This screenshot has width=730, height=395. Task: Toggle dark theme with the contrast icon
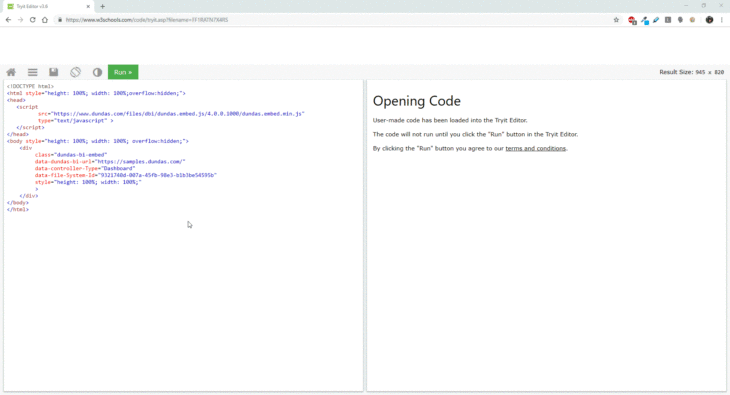[97, 72]
